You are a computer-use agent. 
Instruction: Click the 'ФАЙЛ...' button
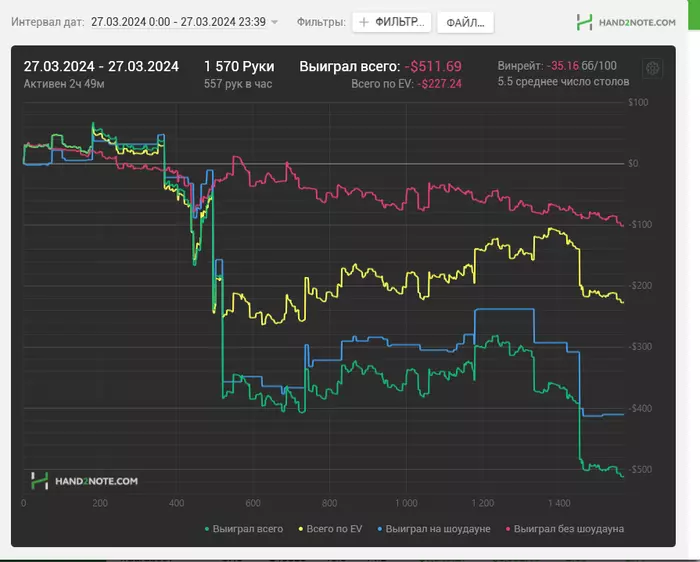pos(465,22)
